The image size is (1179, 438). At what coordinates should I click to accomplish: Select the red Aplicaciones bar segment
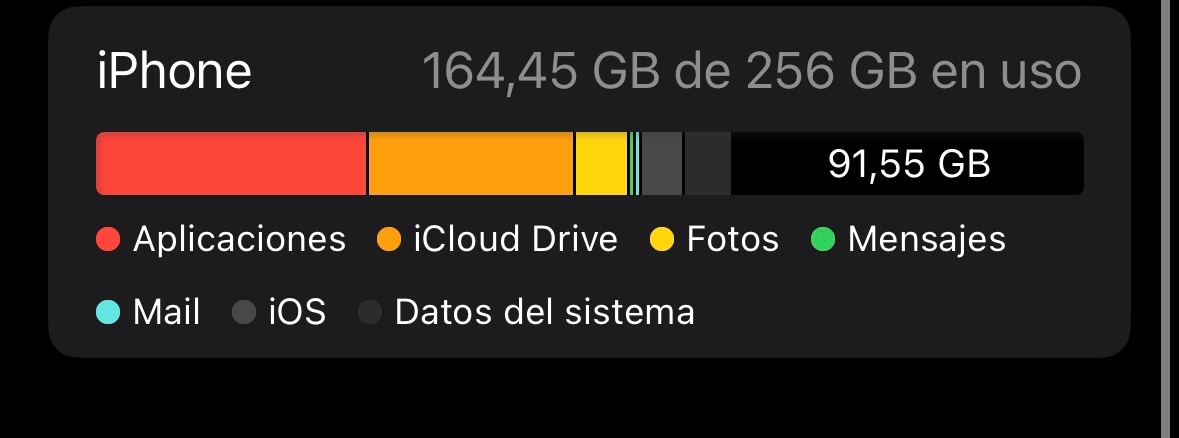click(x=231, y=164)
